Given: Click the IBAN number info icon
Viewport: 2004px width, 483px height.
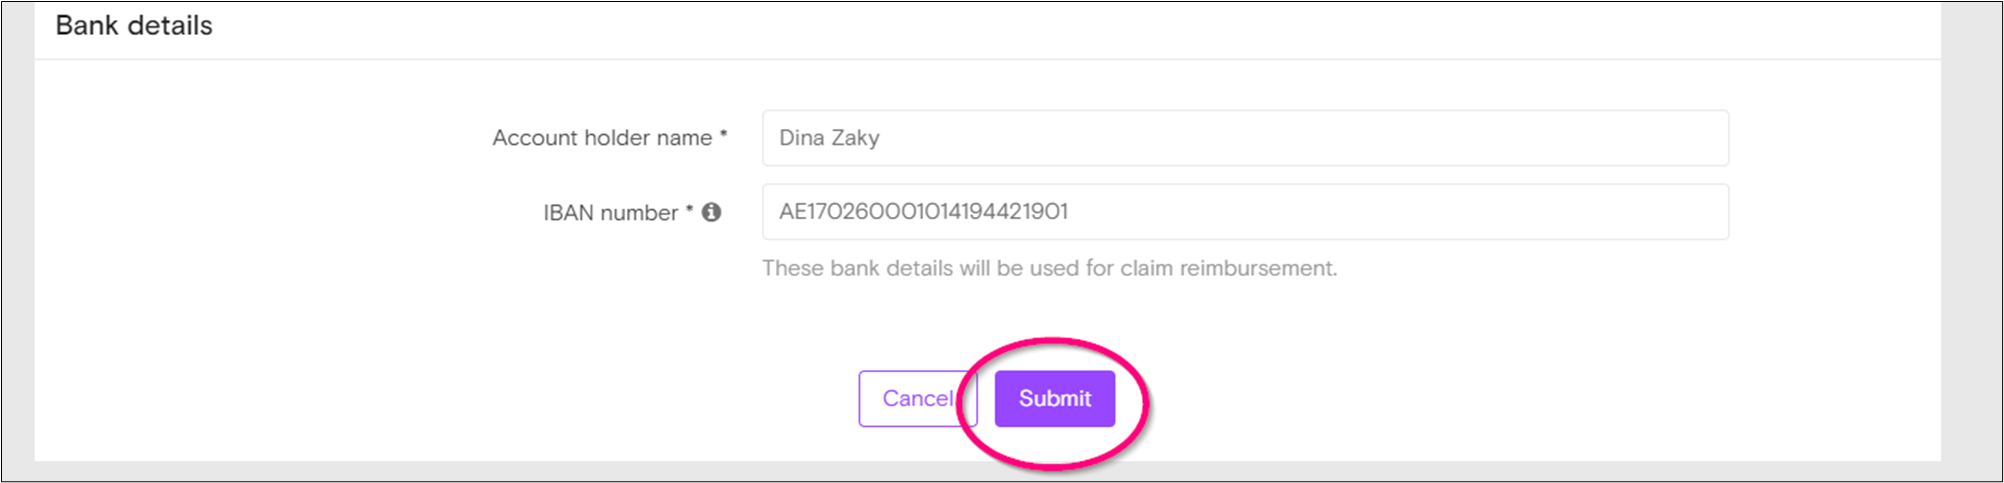Looking at the screenshot, I should (711, 212).
